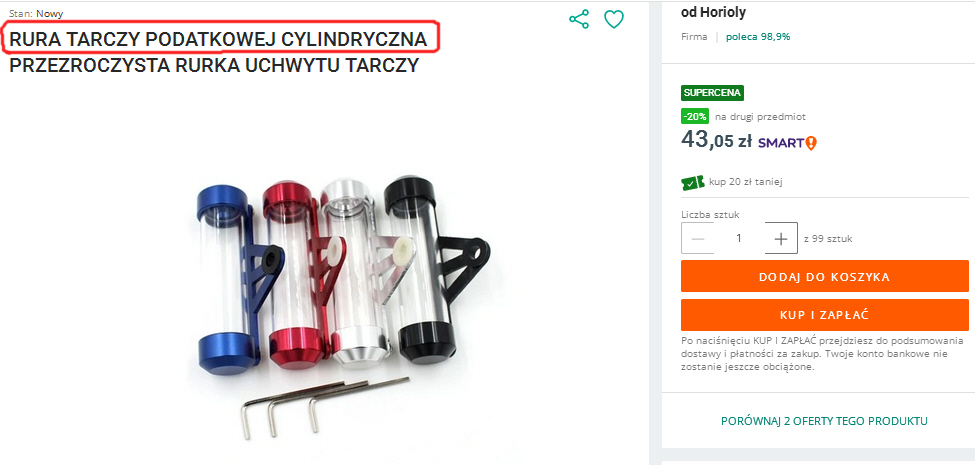Click the Supercena green badge

click(x=713, y=93)
